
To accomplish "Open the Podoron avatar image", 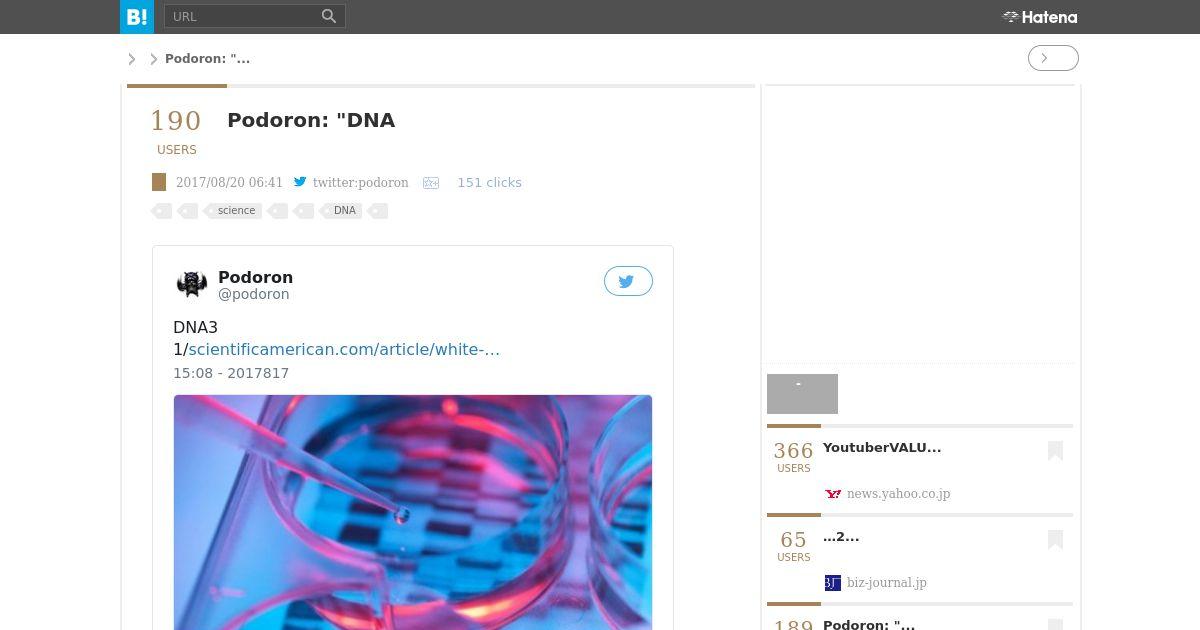I will pyautogui.click(x=192, y=284).
